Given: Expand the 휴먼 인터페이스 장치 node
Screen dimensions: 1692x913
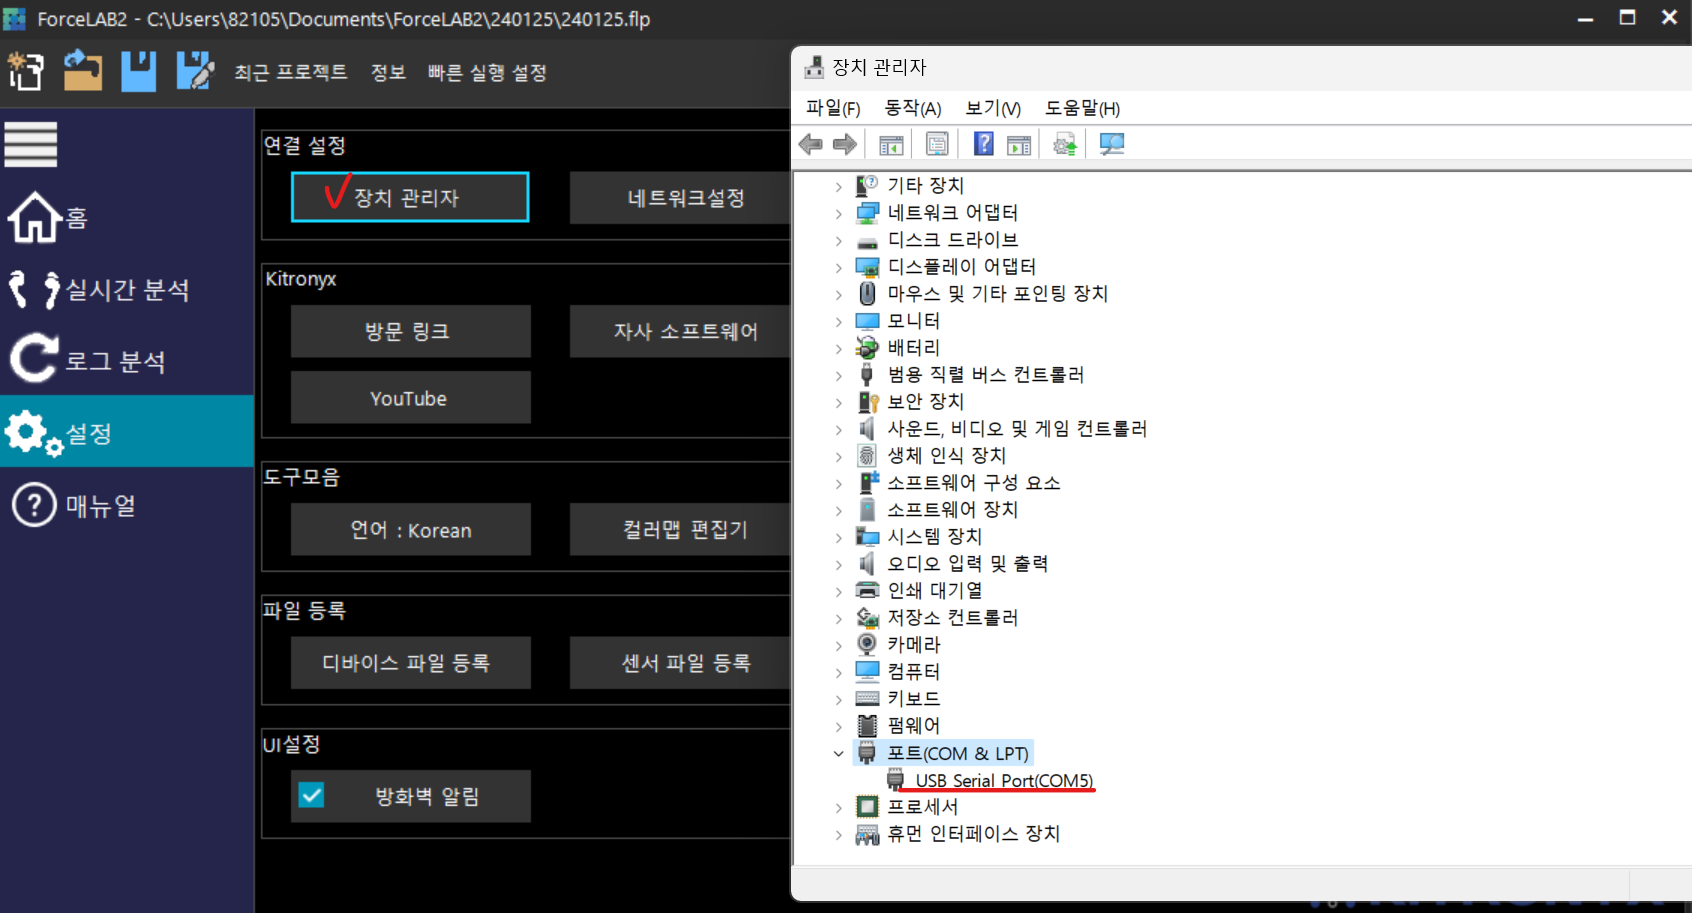Looking at the screenshot, I should pos(839,834).
